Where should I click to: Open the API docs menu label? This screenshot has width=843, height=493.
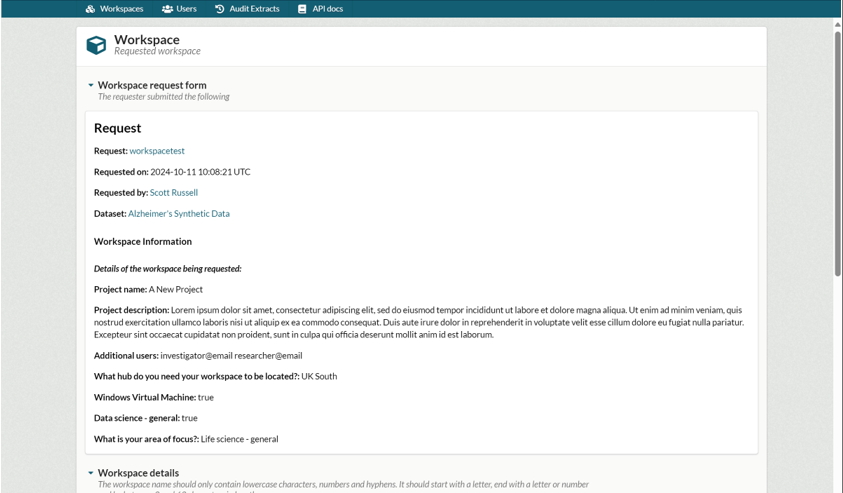327,9
